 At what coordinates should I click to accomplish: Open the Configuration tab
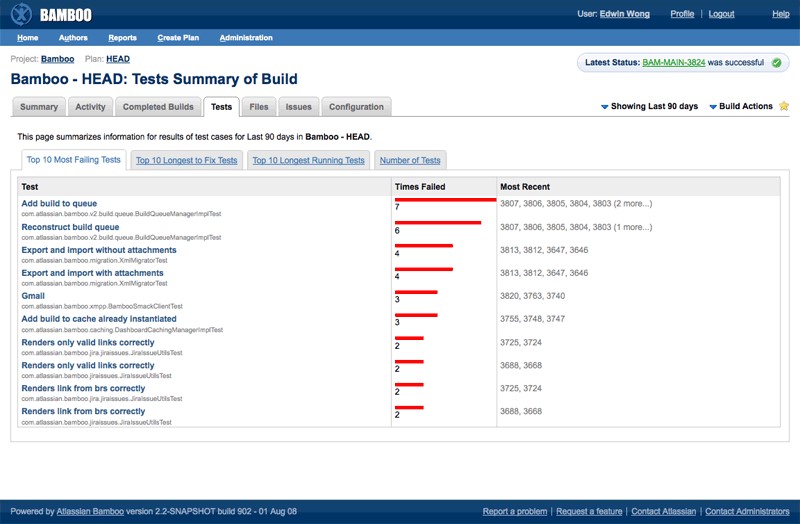click(x=356, y=107)
